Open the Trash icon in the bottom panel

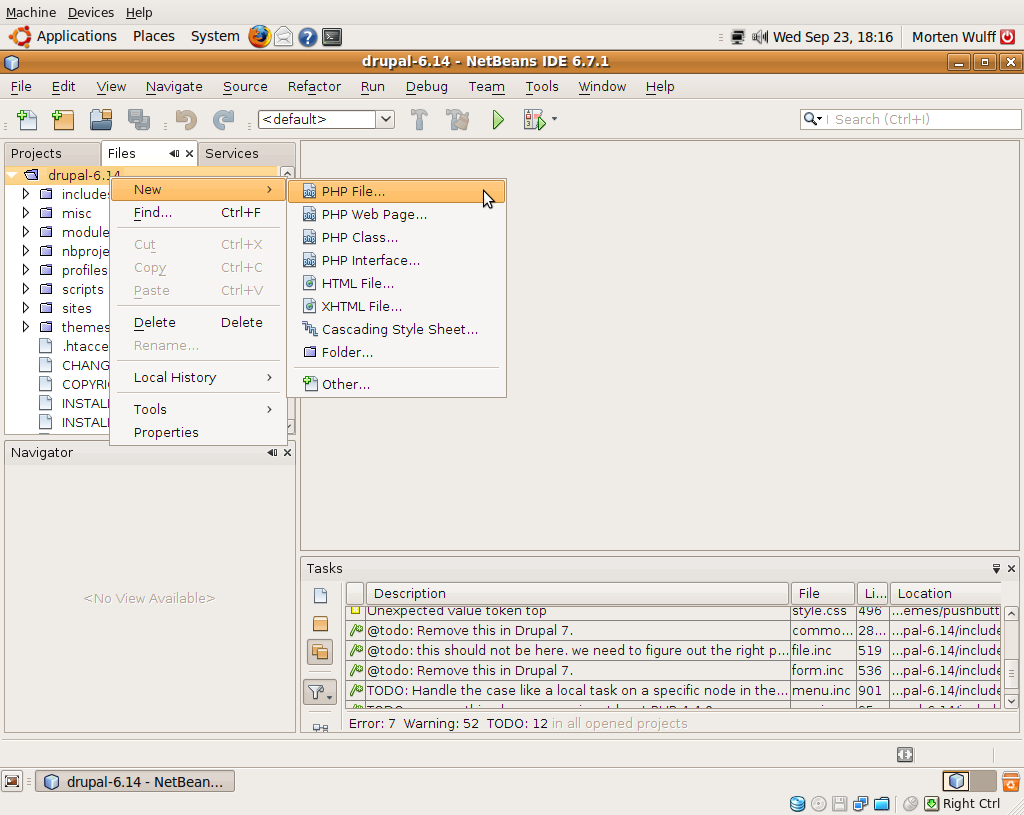[1011, 781]
